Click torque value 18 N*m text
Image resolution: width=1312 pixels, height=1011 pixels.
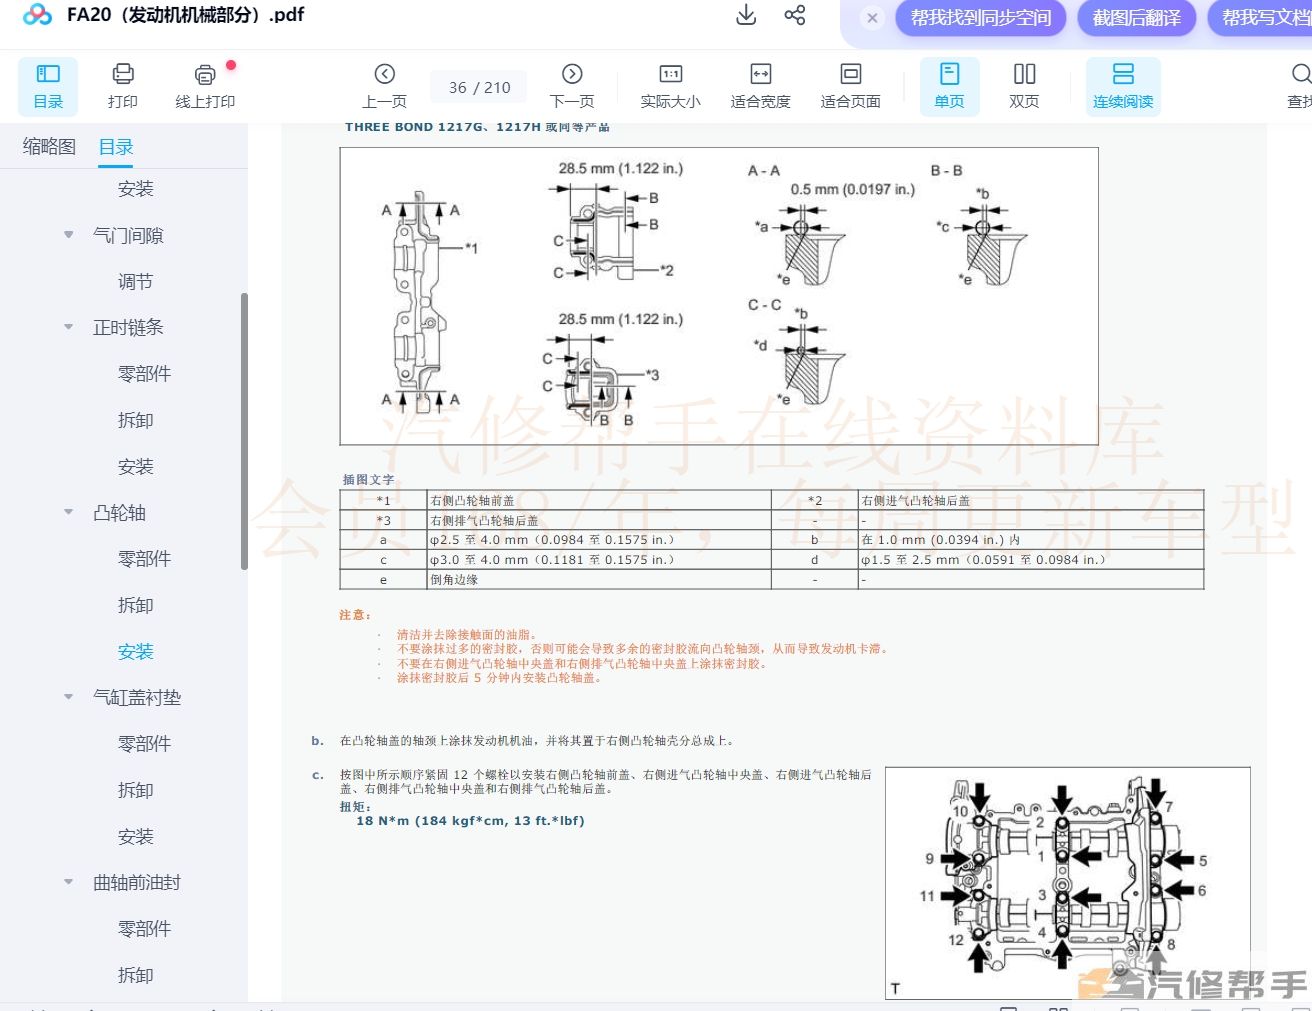[x=470, y=821]
